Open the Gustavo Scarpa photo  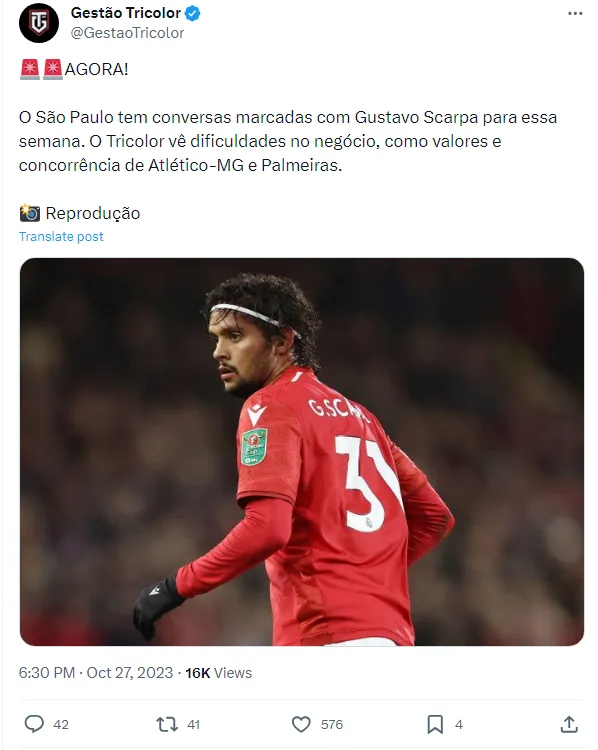(302, 452)
